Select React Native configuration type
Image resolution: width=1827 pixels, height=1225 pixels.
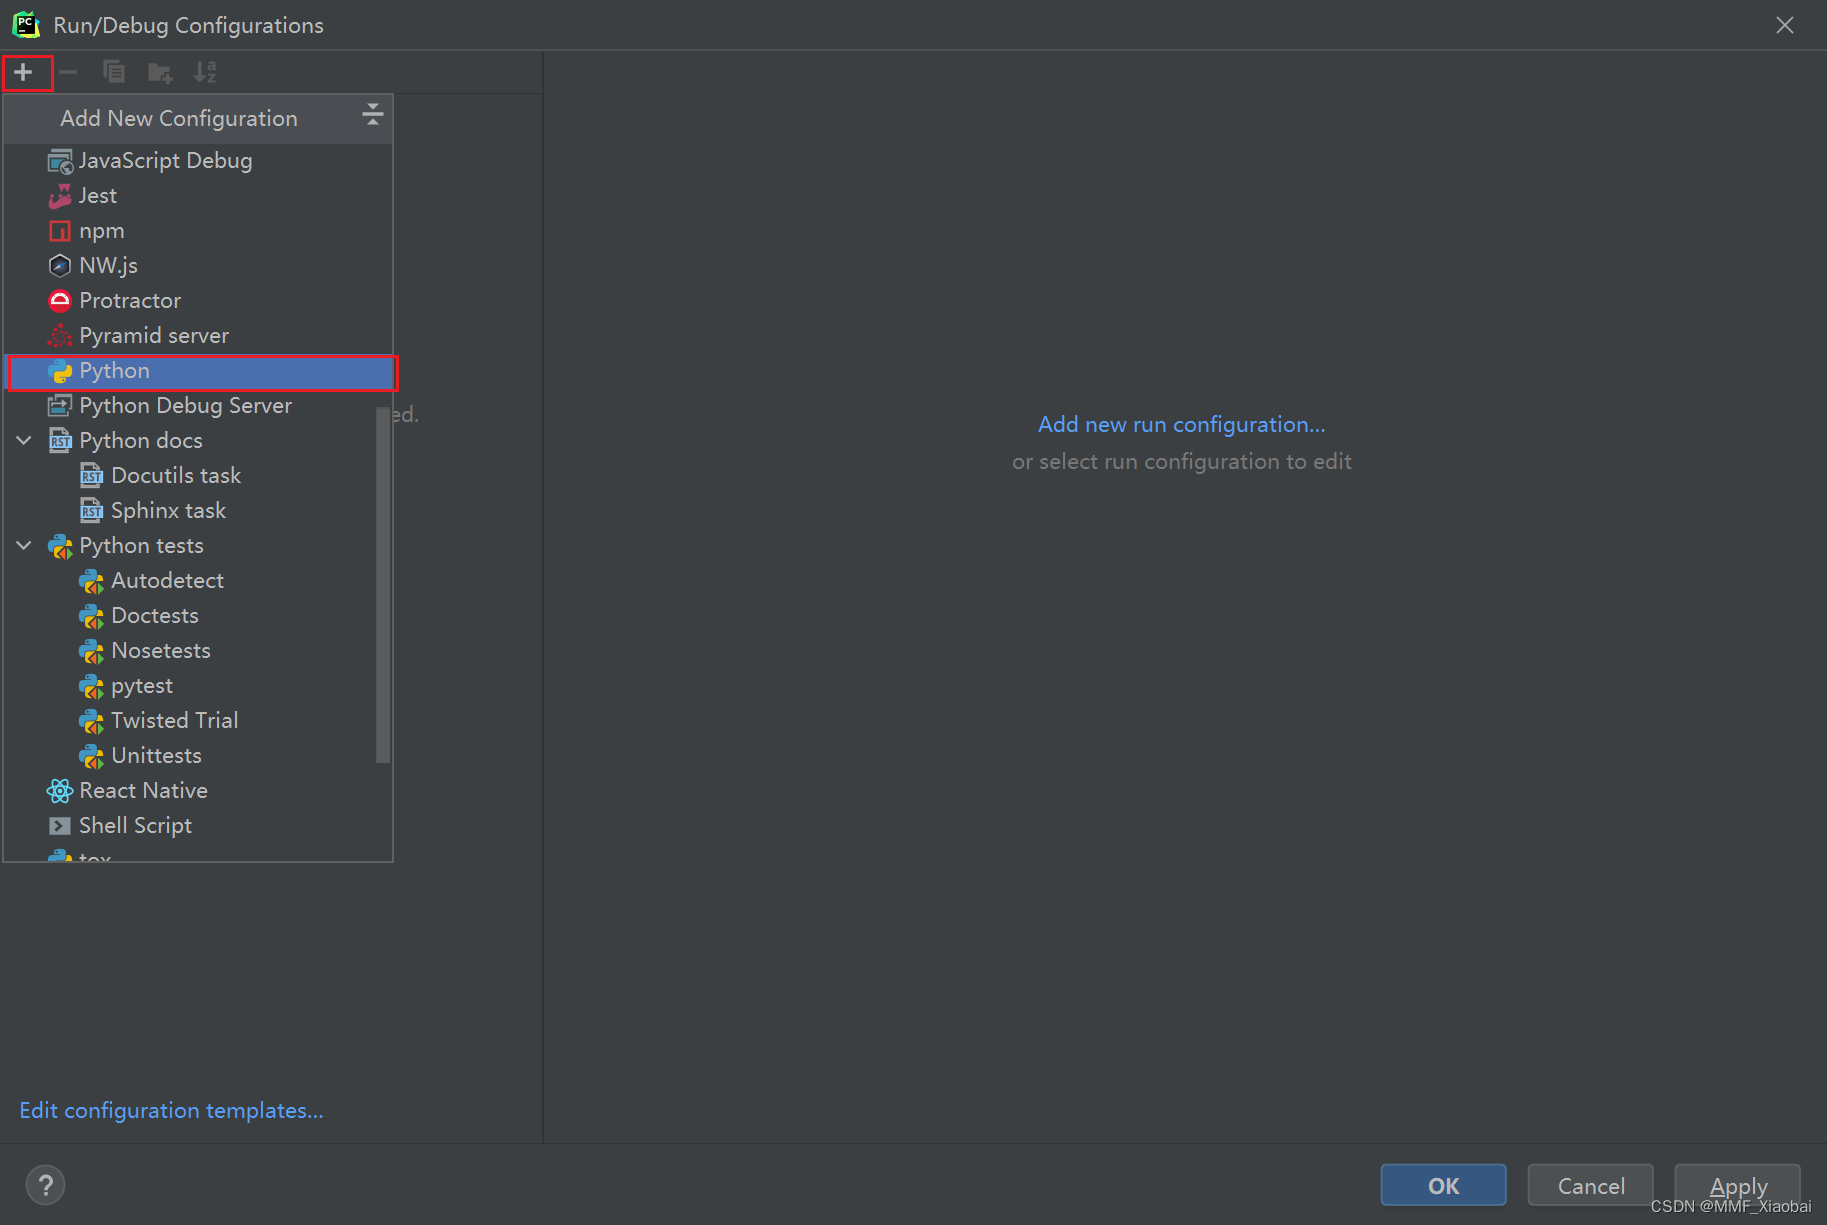click(198, 791)
